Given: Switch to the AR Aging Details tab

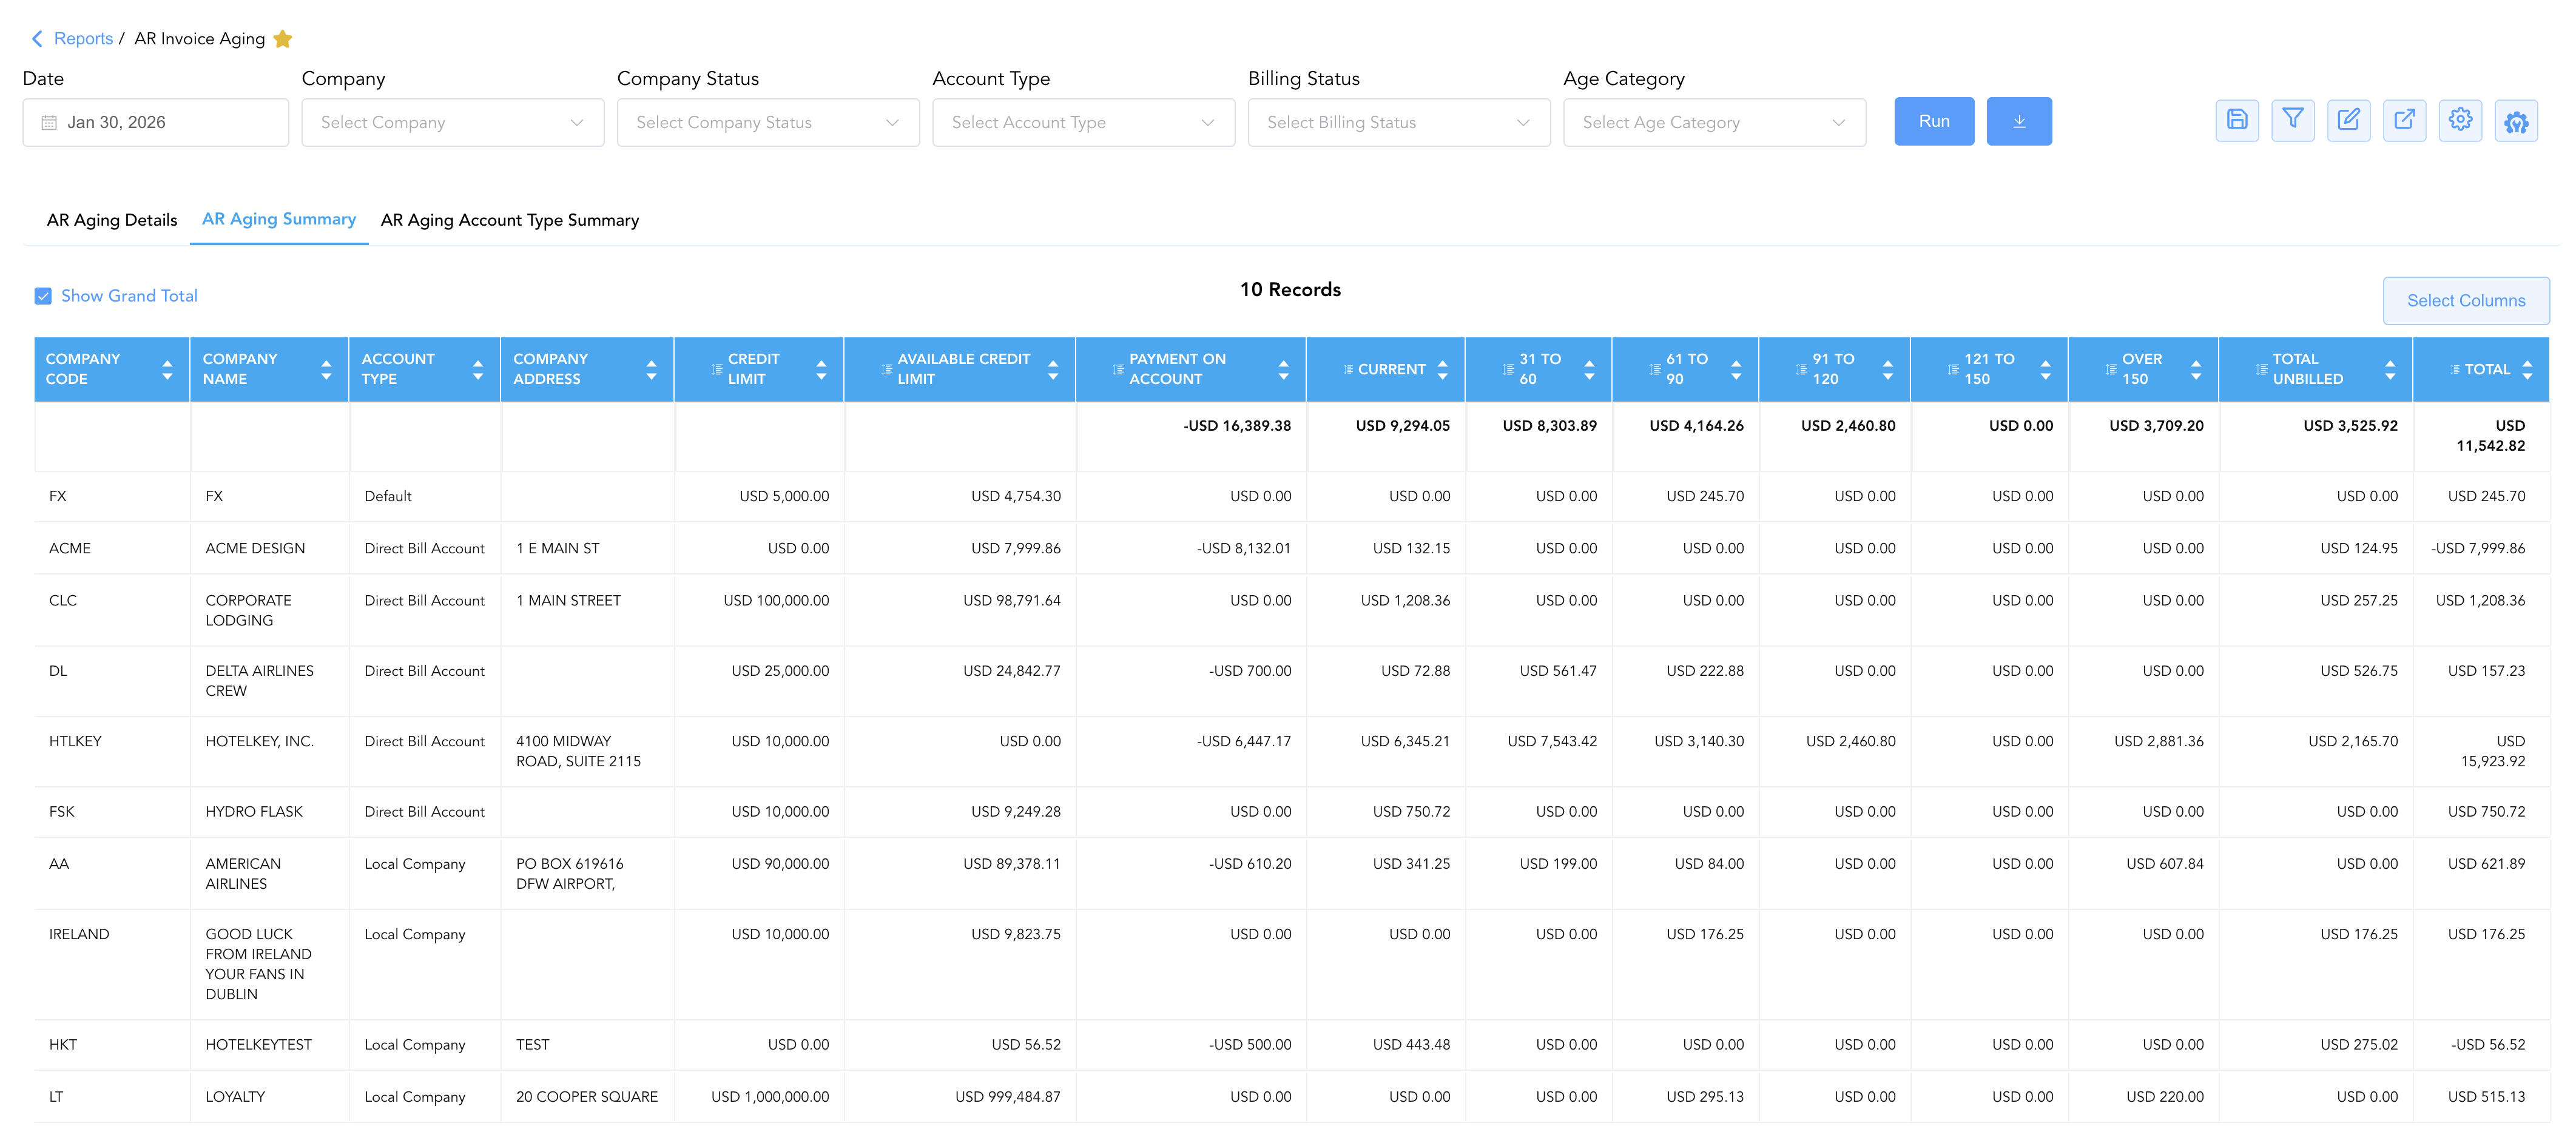Looking at the screenshot, I should [x=112, y=220].
